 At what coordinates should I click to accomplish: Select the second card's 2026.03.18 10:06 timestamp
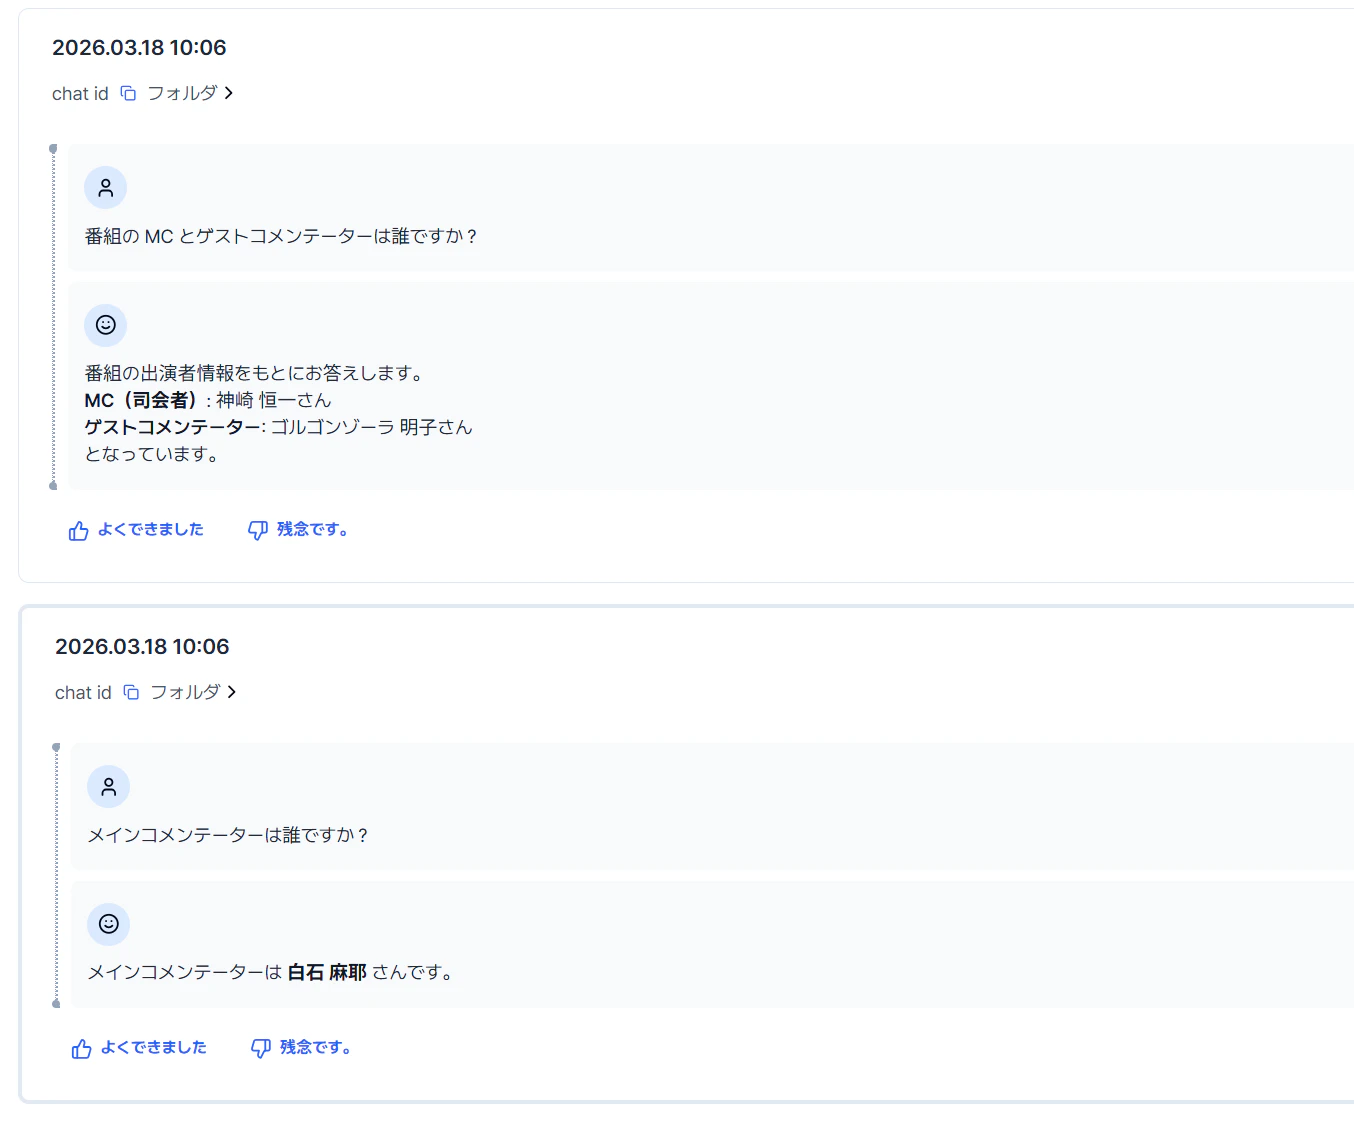[142, 646]
